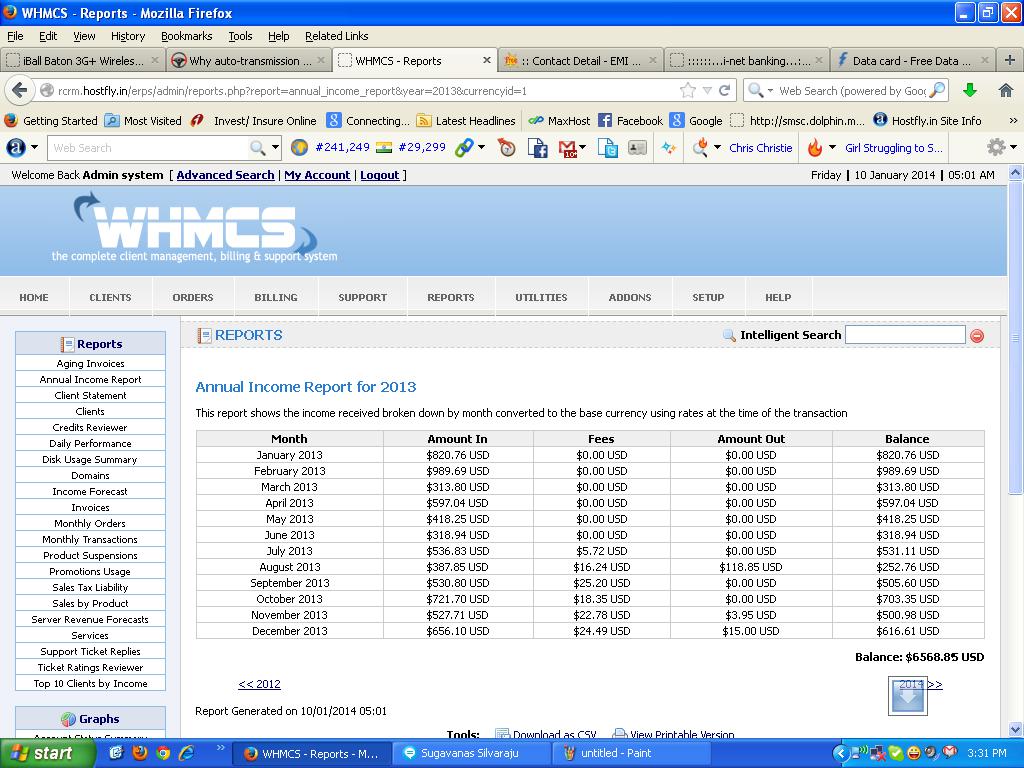Image resolution: width=1024 pixels, height=768 pixels.
Task: Reload the page using the refresh icon
Action: [725, 90]
